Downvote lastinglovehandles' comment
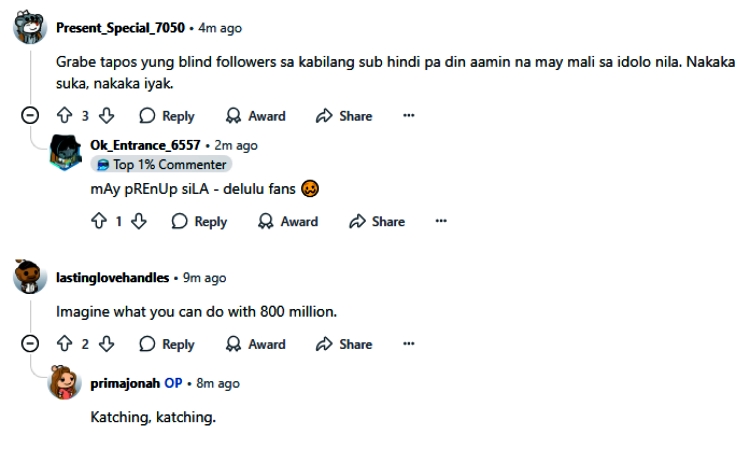 tap(105, 344)
